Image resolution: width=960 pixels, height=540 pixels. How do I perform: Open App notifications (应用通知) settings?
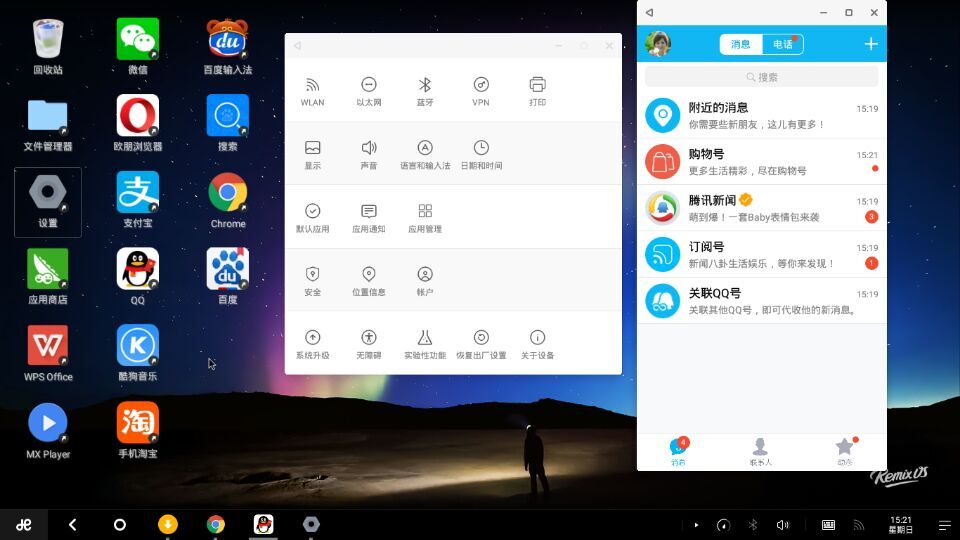point(369,219)
